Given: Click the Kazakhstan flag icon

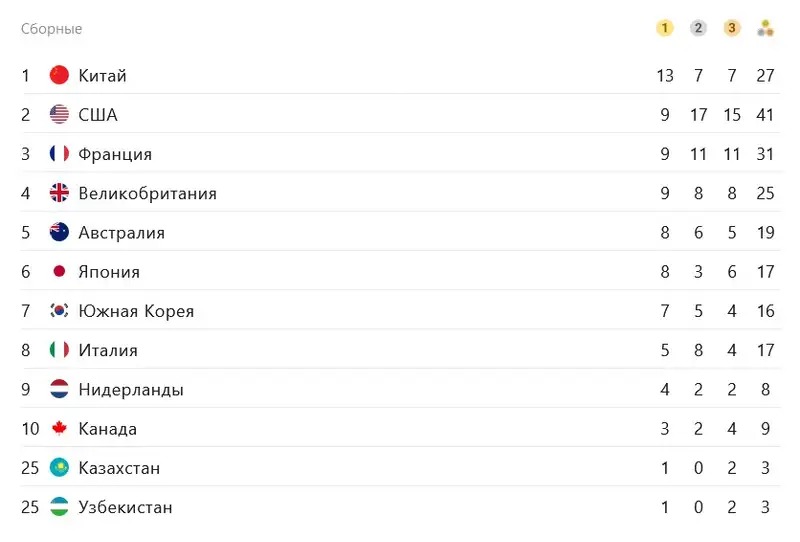Looking at the screenshot, I should coord(59,468).
